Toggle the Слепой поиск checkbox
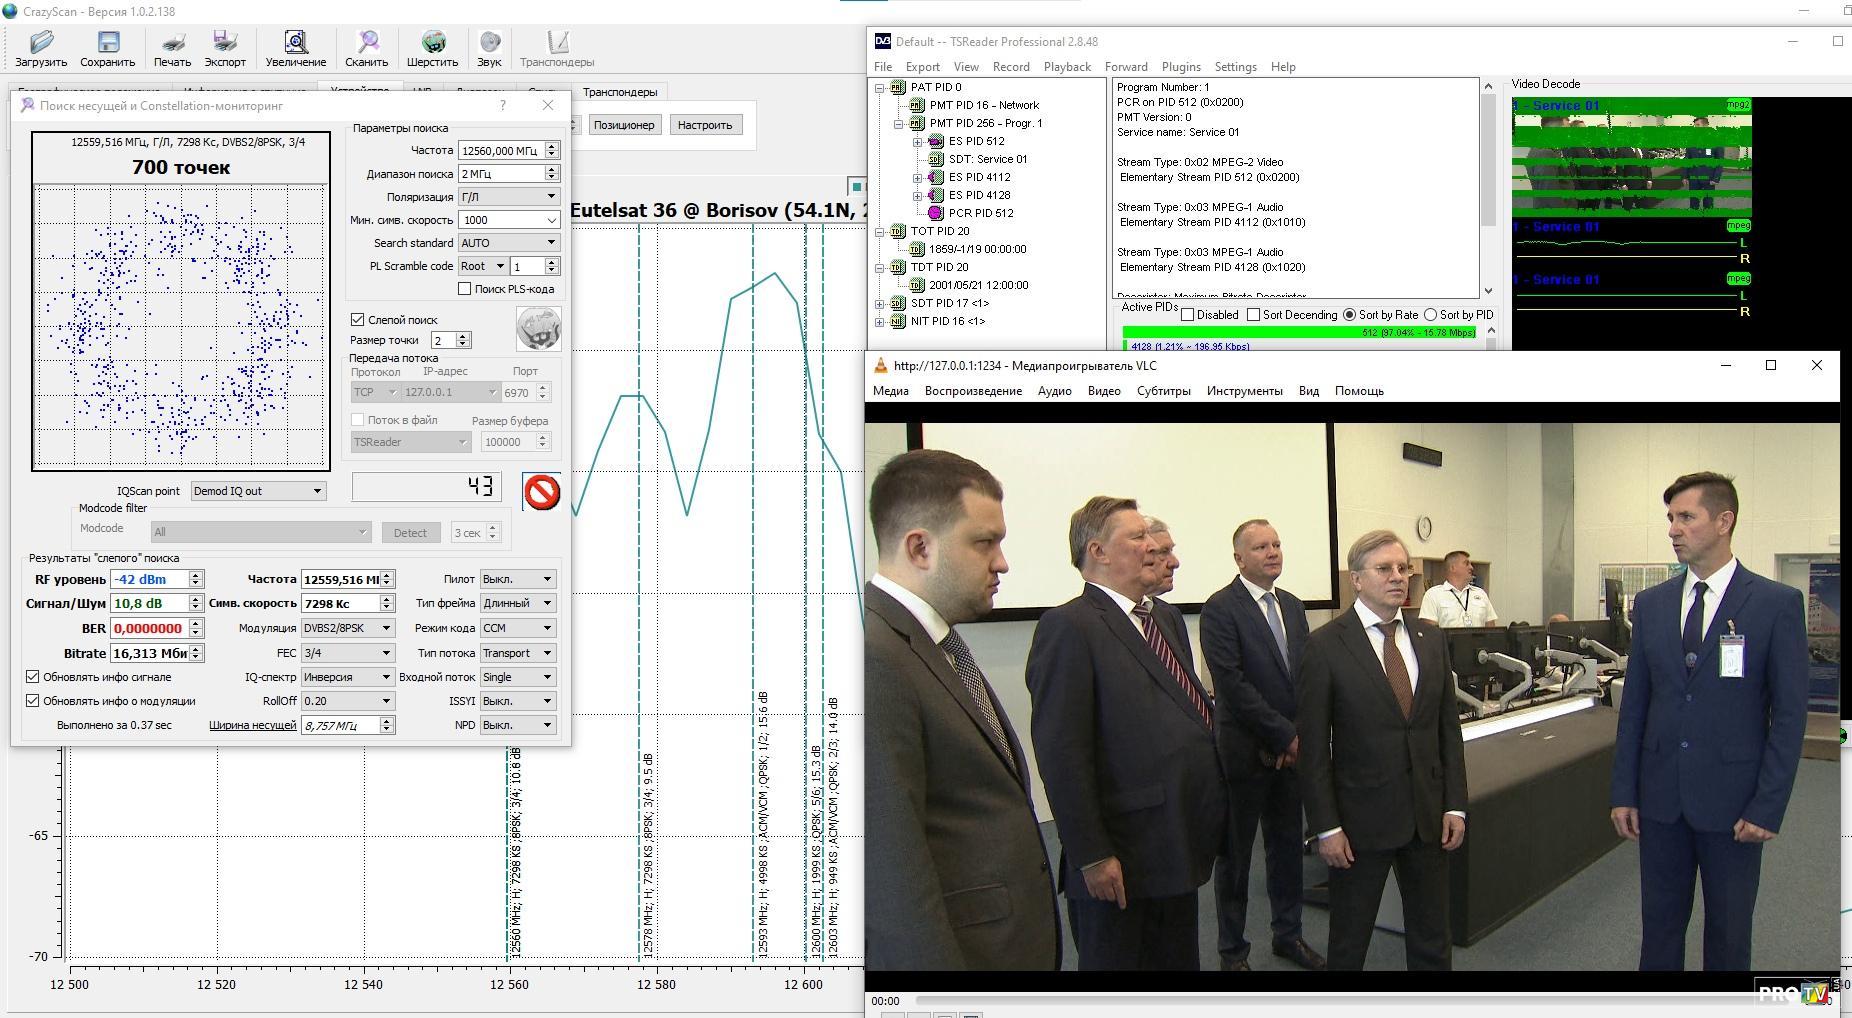The height and width of the screenshot is (1018, 1852). click(358, 320)
